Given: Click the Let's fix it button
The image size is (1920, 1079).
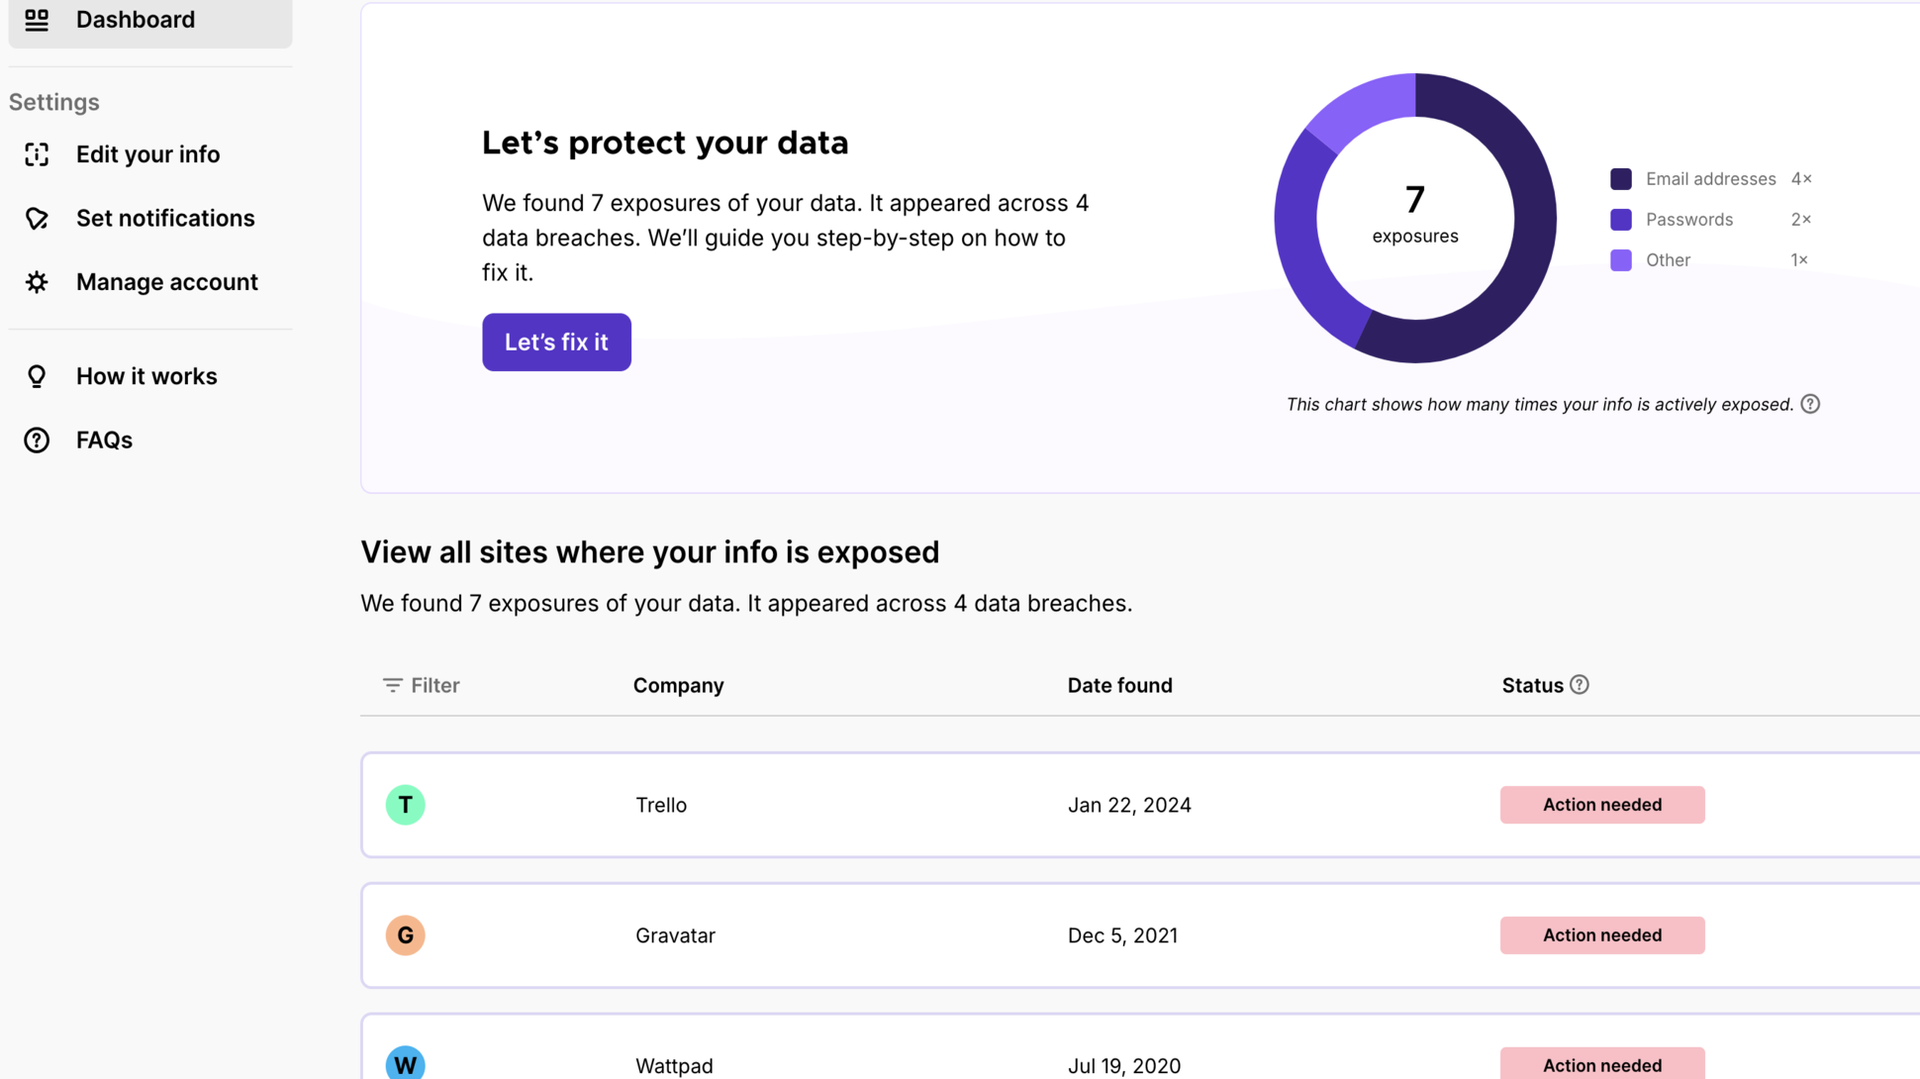Looking at the screenshot, I should (556, 342).
